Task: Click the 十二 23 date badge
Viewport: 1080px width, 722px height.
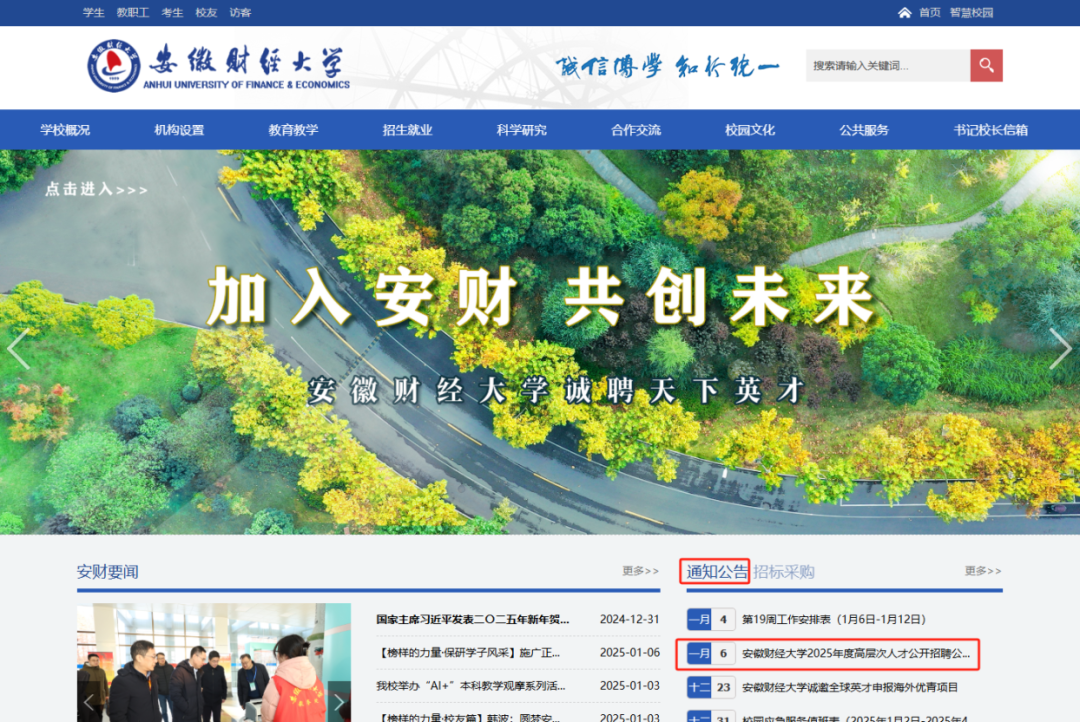Action: 711,687
